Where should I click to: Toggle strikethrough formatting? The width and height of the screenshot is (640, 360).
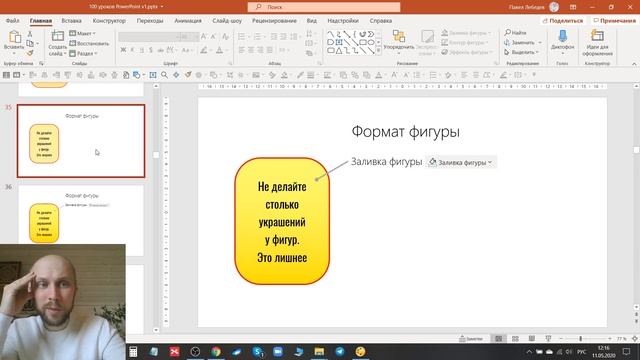(x=160, y=50)
